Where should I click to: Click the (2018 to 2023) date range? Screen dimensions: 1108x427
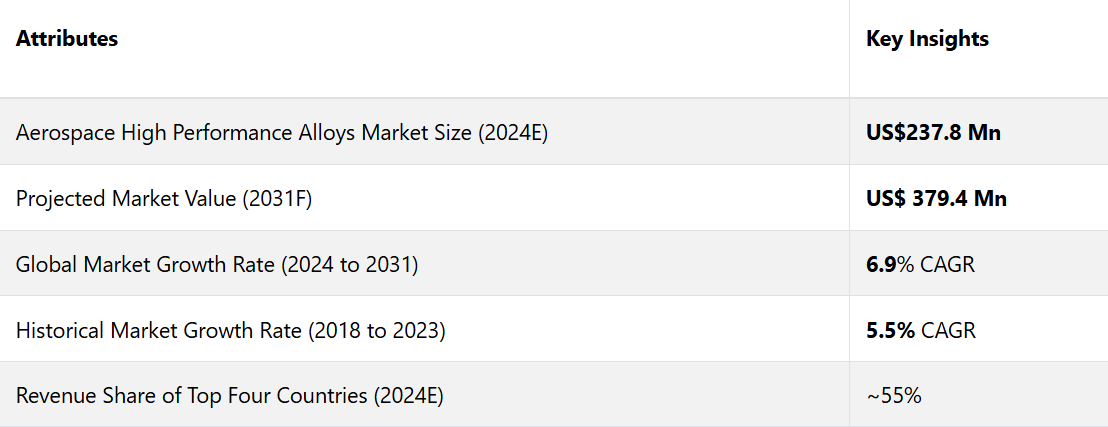(376, 329)
